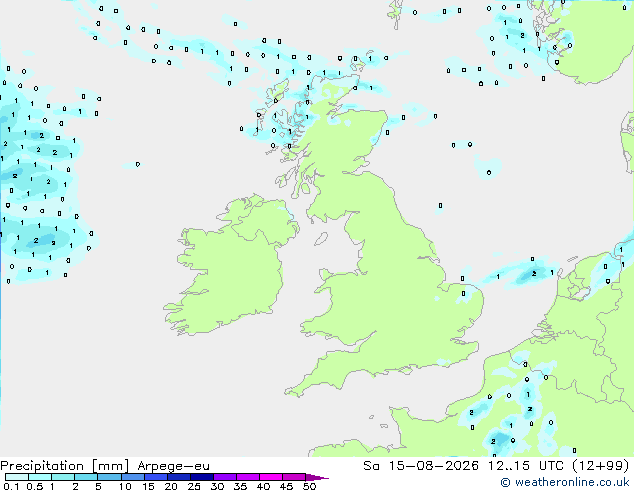Click the 0.1–0.5 mm legend color swatch
The width and height of the screenshot is (634, 490).
coord(17,477)
